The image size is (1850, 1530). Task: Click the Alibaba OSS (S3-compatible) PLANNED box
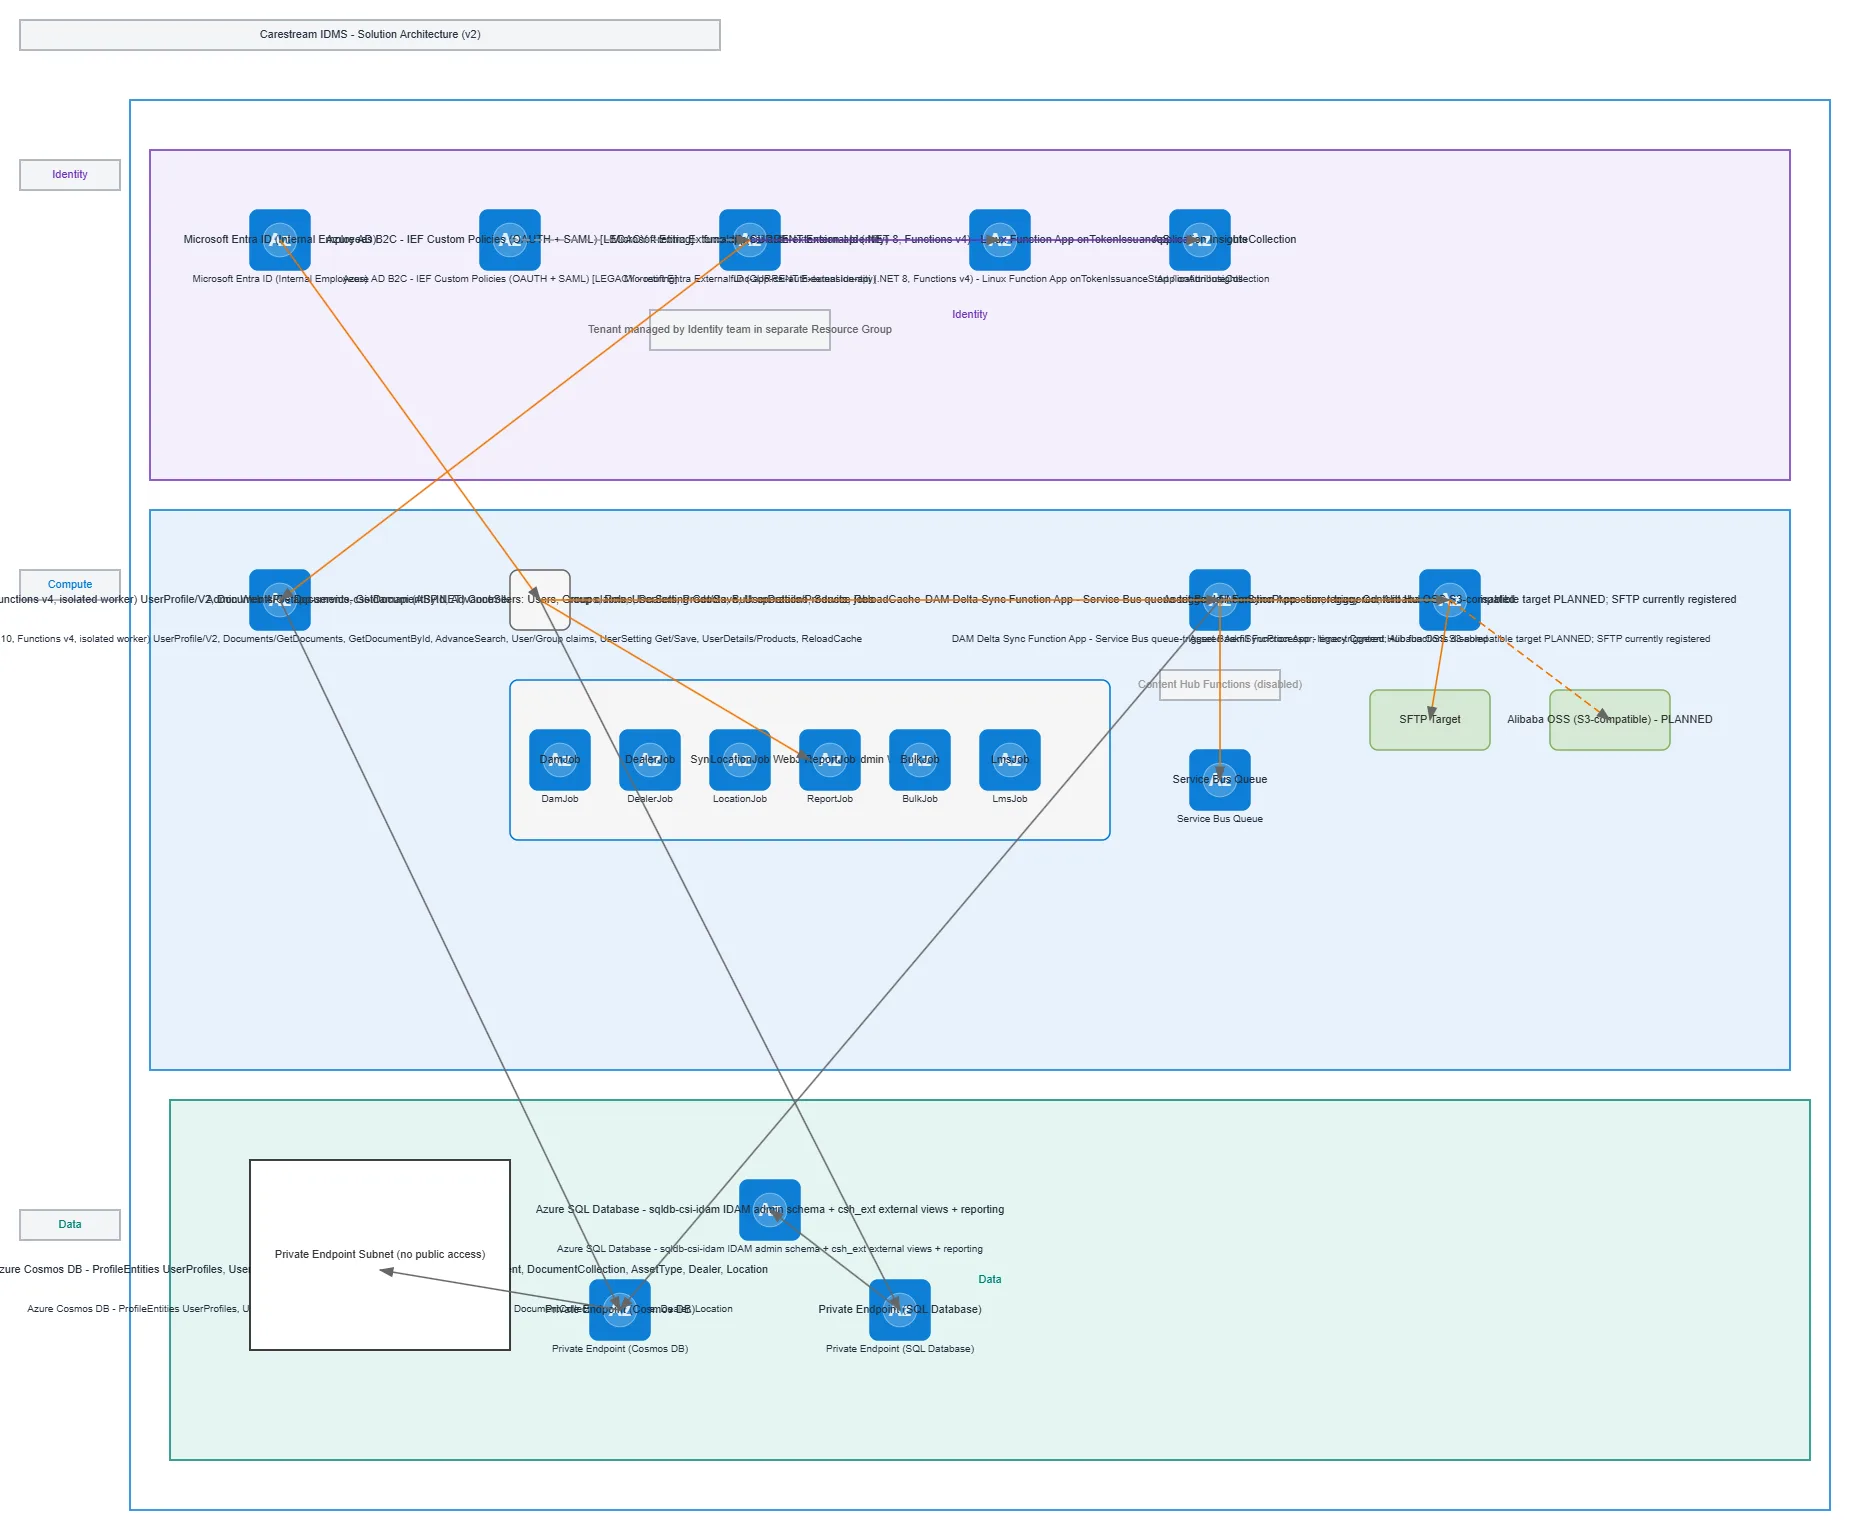1610,720
